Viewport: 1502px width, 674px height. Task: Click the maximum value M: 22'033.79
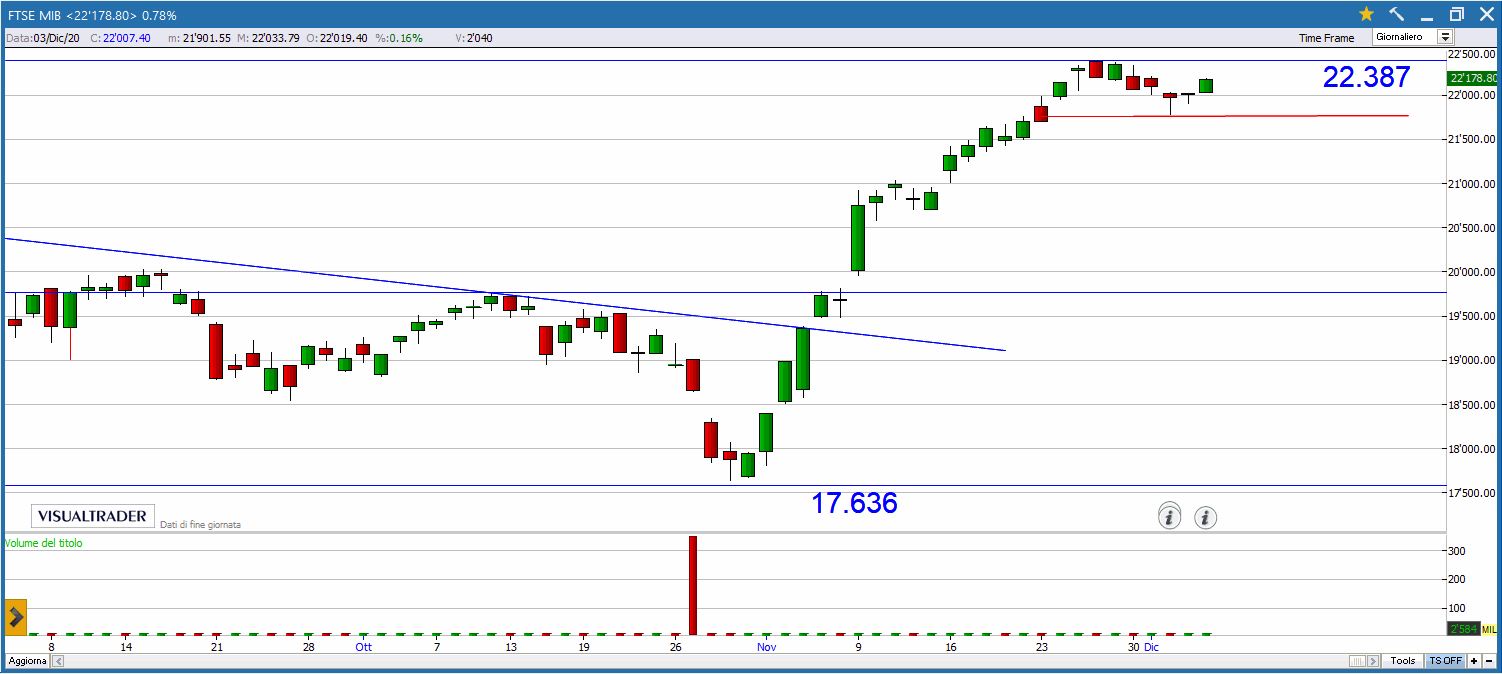tap(269, 38)
